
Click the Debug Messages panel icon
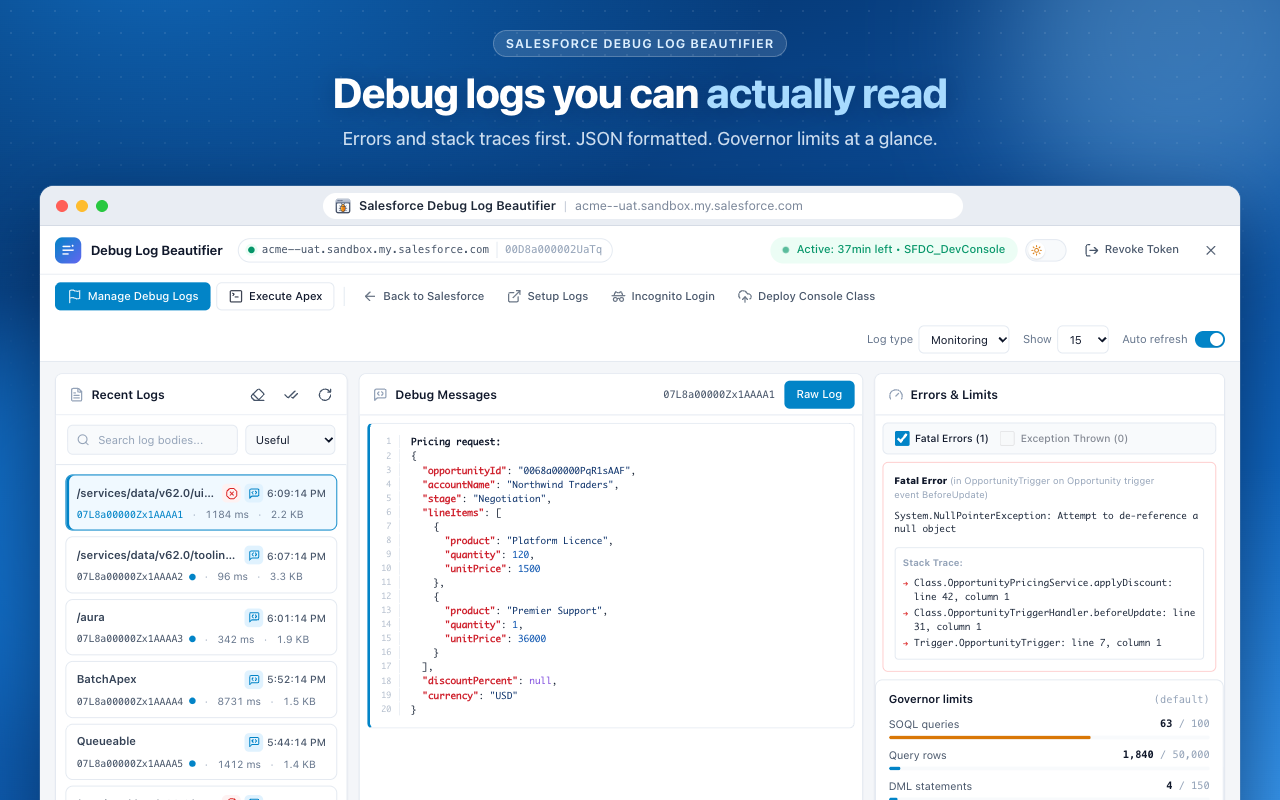pyautogui.click(x=380, y=395)
